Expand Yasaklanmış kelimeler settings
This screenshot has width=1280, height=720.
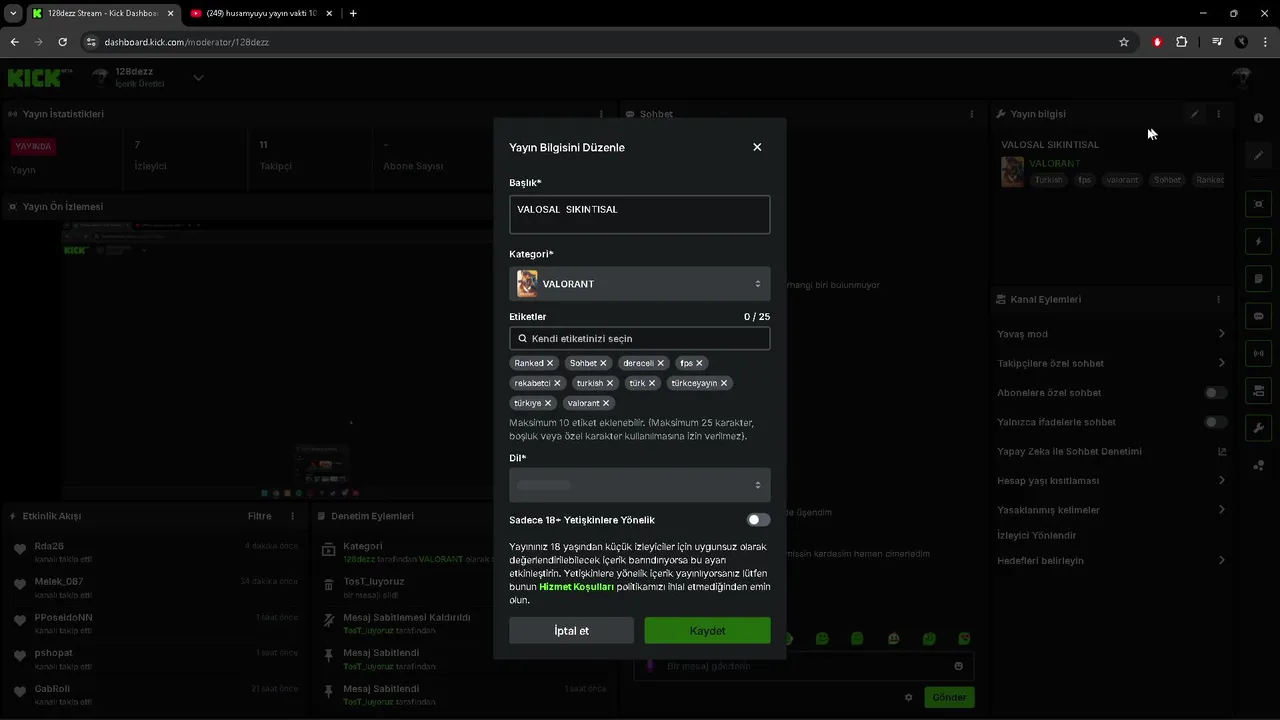(x=1222, y=510)
